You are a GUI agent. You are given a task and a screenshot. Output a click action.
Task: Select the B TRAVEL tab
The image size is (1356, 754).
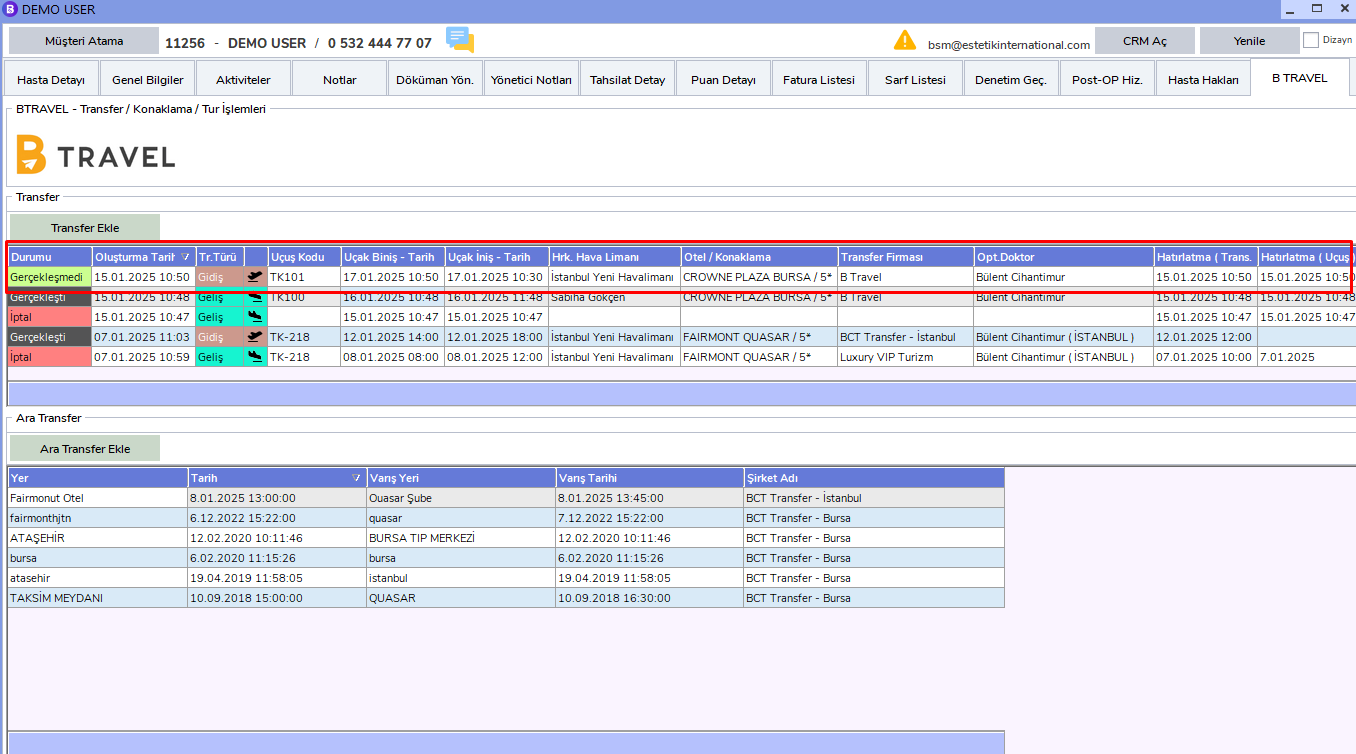click(1300, 78)
